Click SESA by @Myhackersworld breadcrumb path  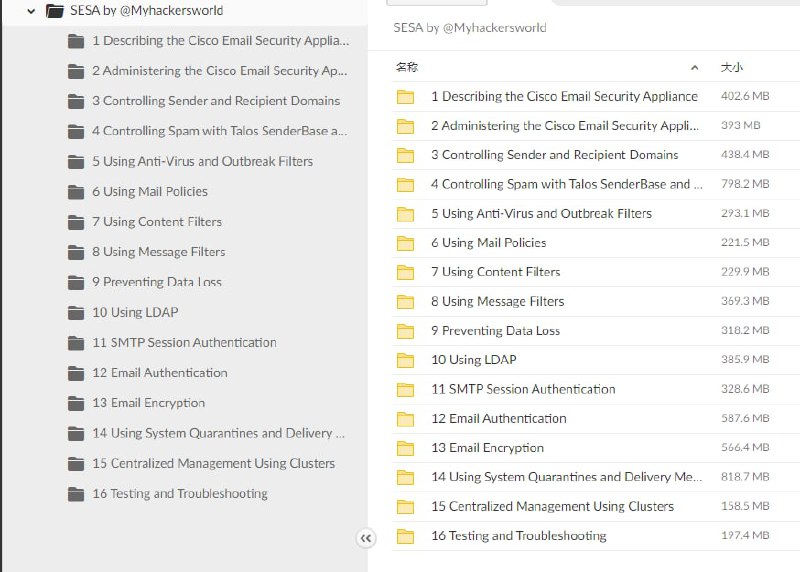point(469,28)
